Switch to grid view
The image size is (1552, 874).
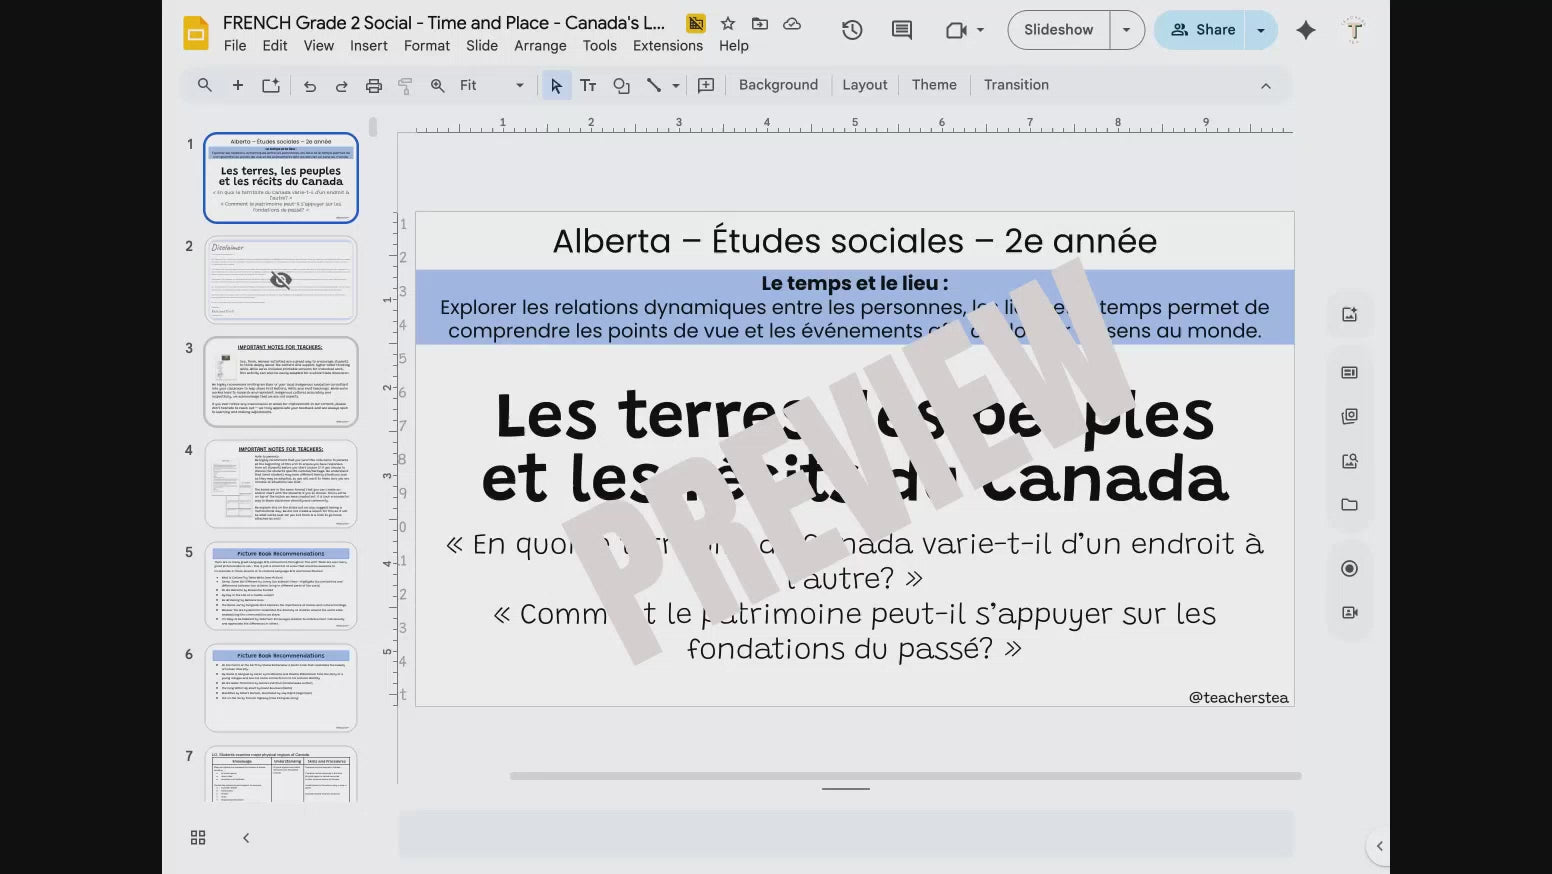[198, 837]
